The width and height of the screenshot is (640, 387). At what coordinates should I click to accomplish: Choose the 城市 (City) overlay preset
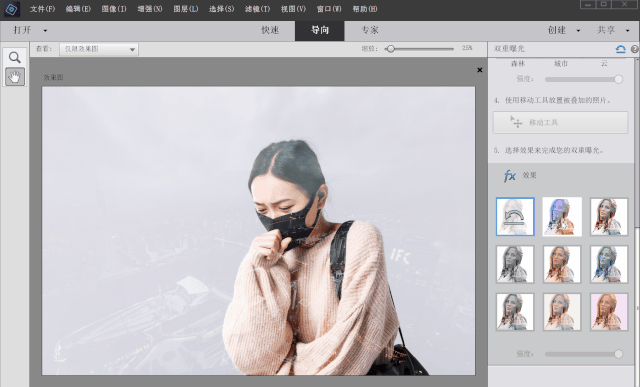coord(561,64)
